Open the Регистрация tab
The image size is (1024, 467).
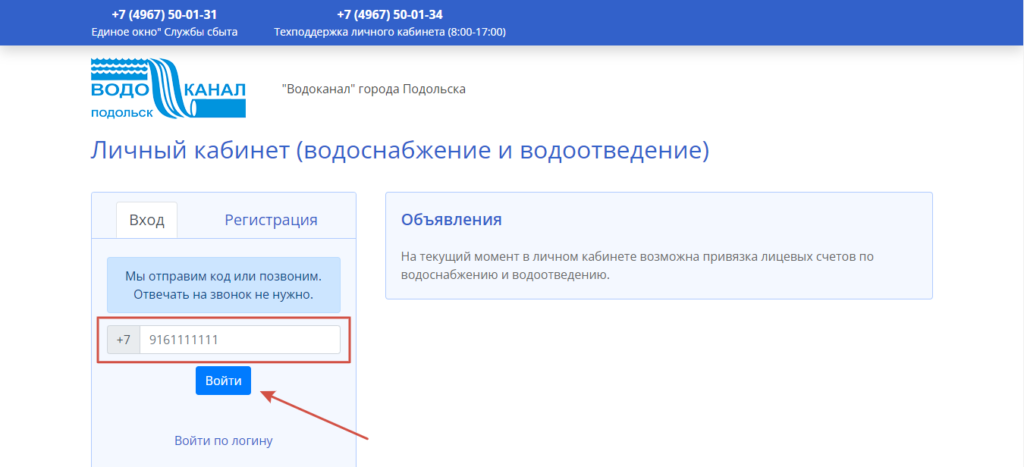(271, 220)
